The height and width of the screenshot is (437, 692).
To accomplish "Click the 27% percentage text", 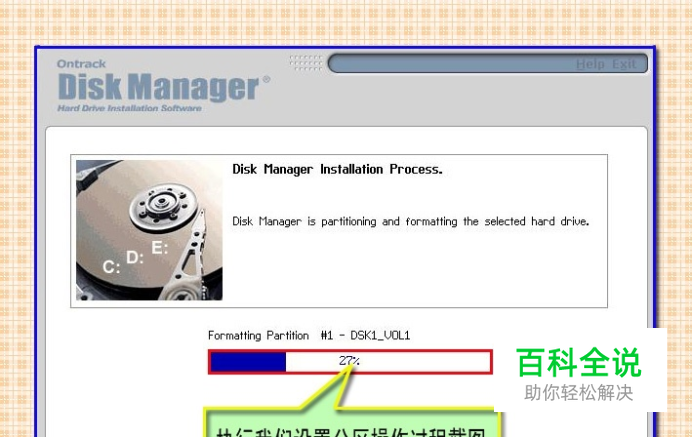I will click(x=349, y=361).
